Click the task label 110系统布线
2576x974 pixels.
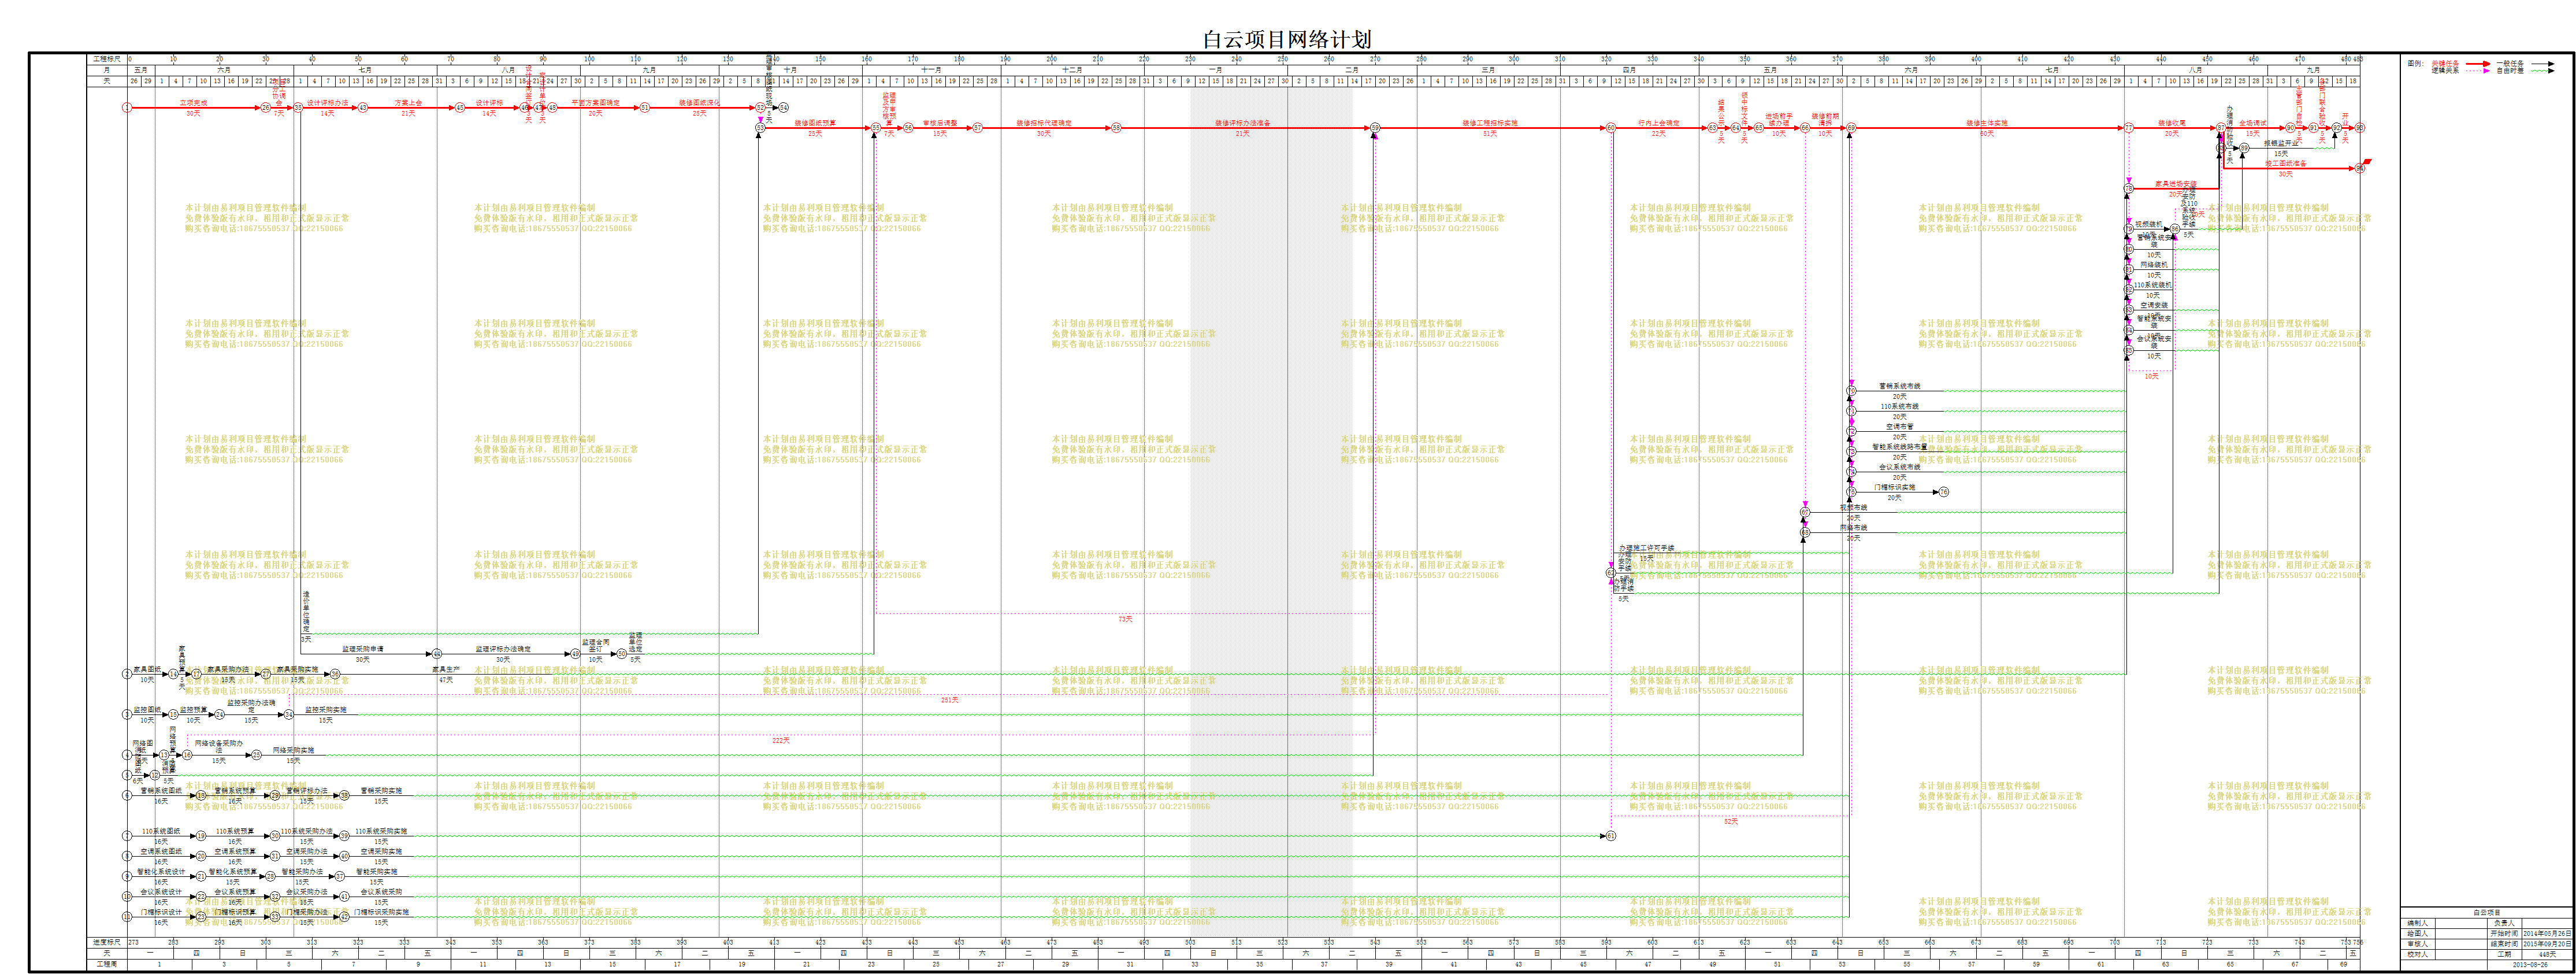[x=1900, y=406]
